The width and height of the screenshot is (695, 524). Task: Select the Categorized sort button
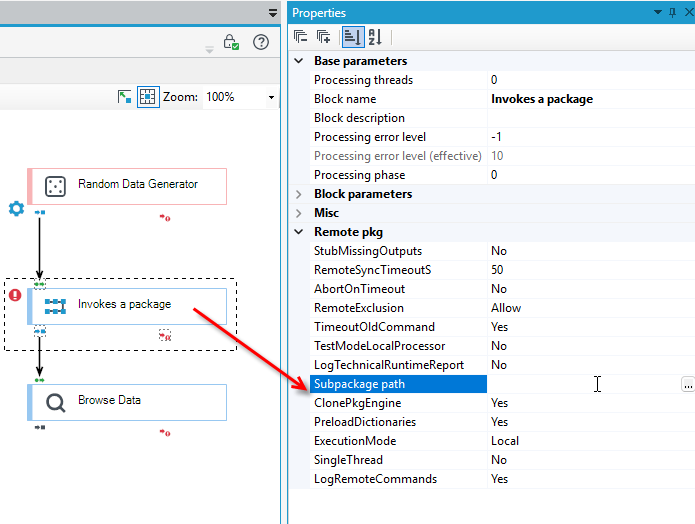353,37
